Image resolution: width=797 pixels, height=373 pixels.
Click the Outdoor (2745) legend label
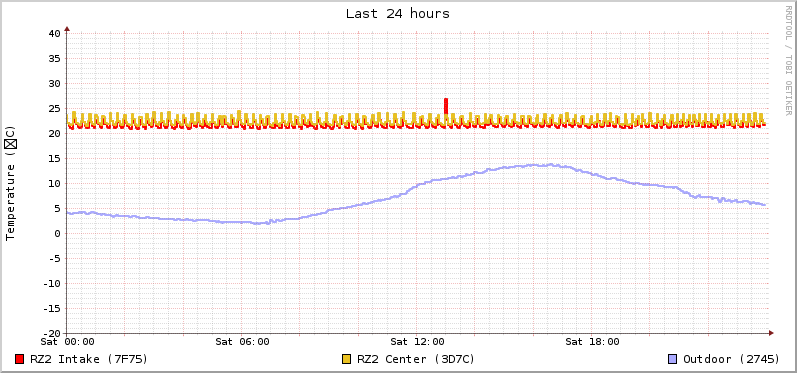[x=731, y=359]
